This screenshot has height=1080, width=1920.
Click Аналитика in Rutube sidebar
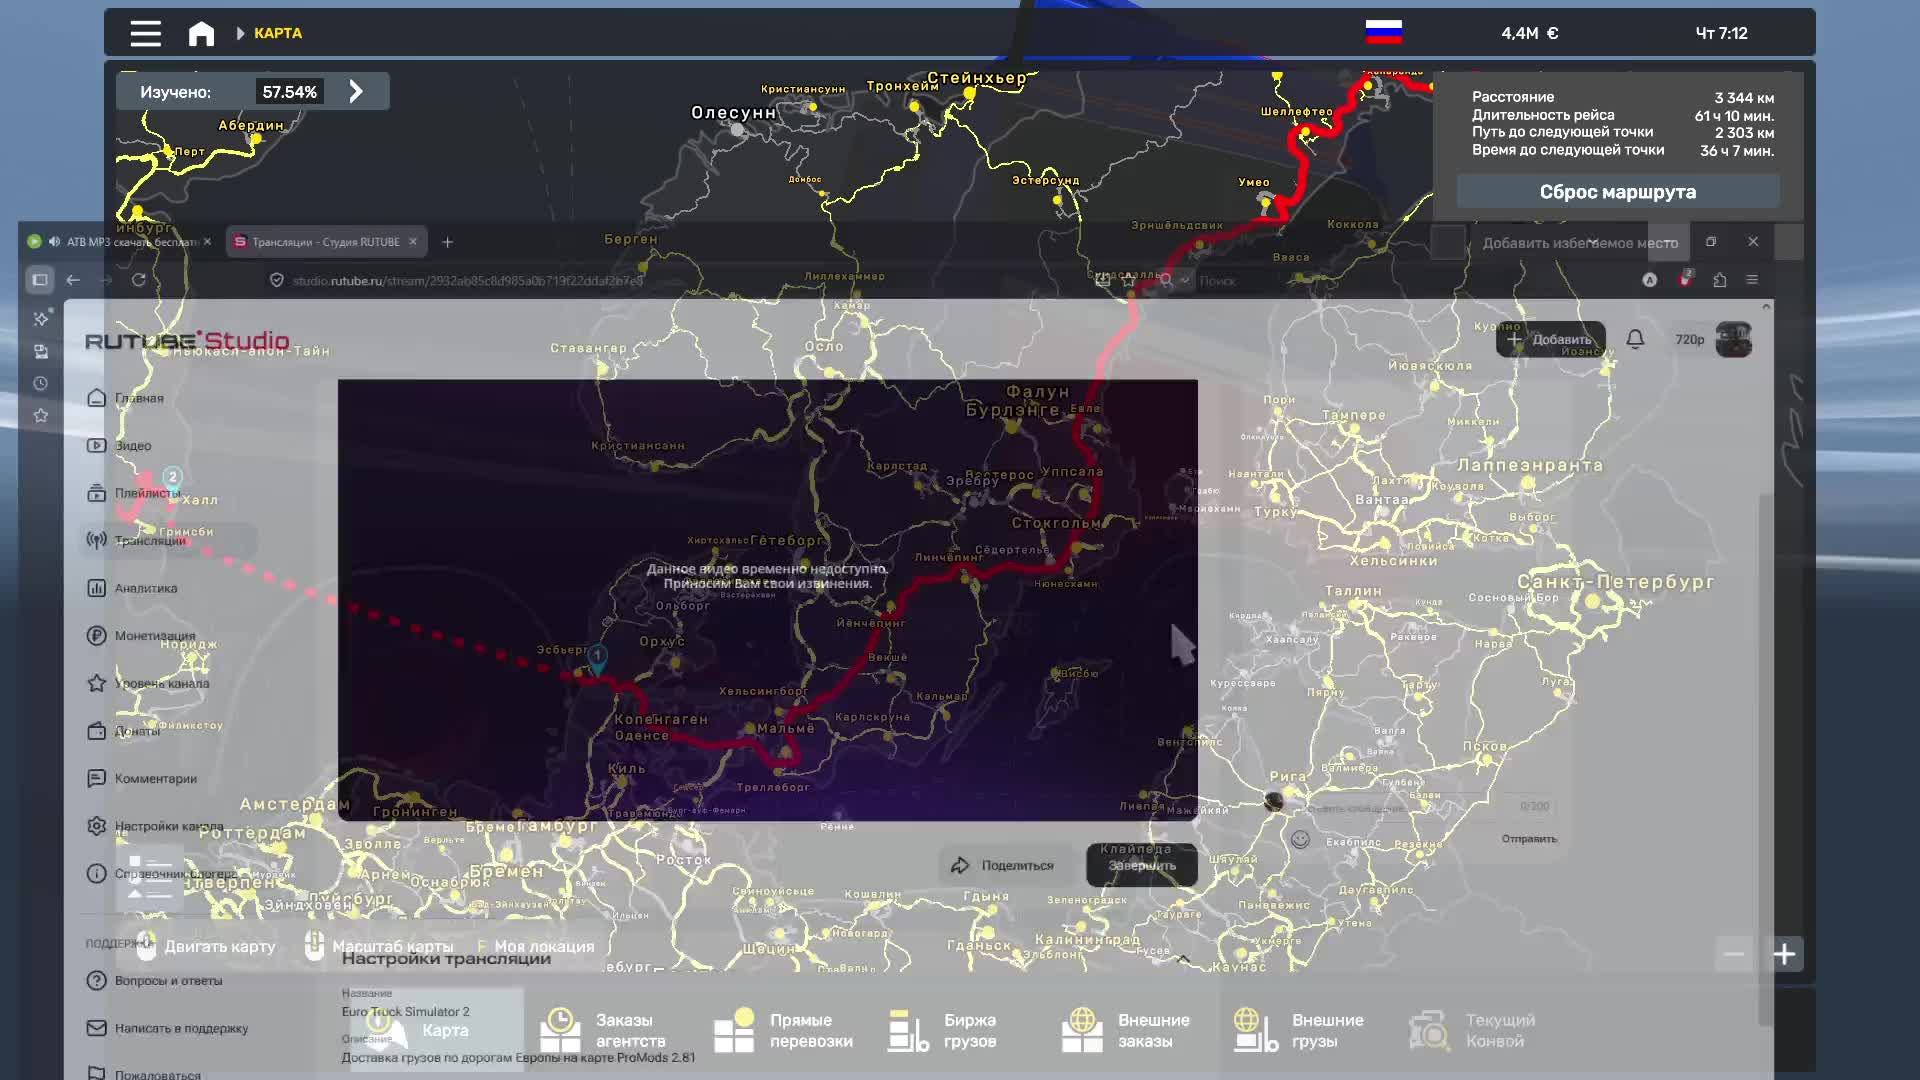(145, 589)
